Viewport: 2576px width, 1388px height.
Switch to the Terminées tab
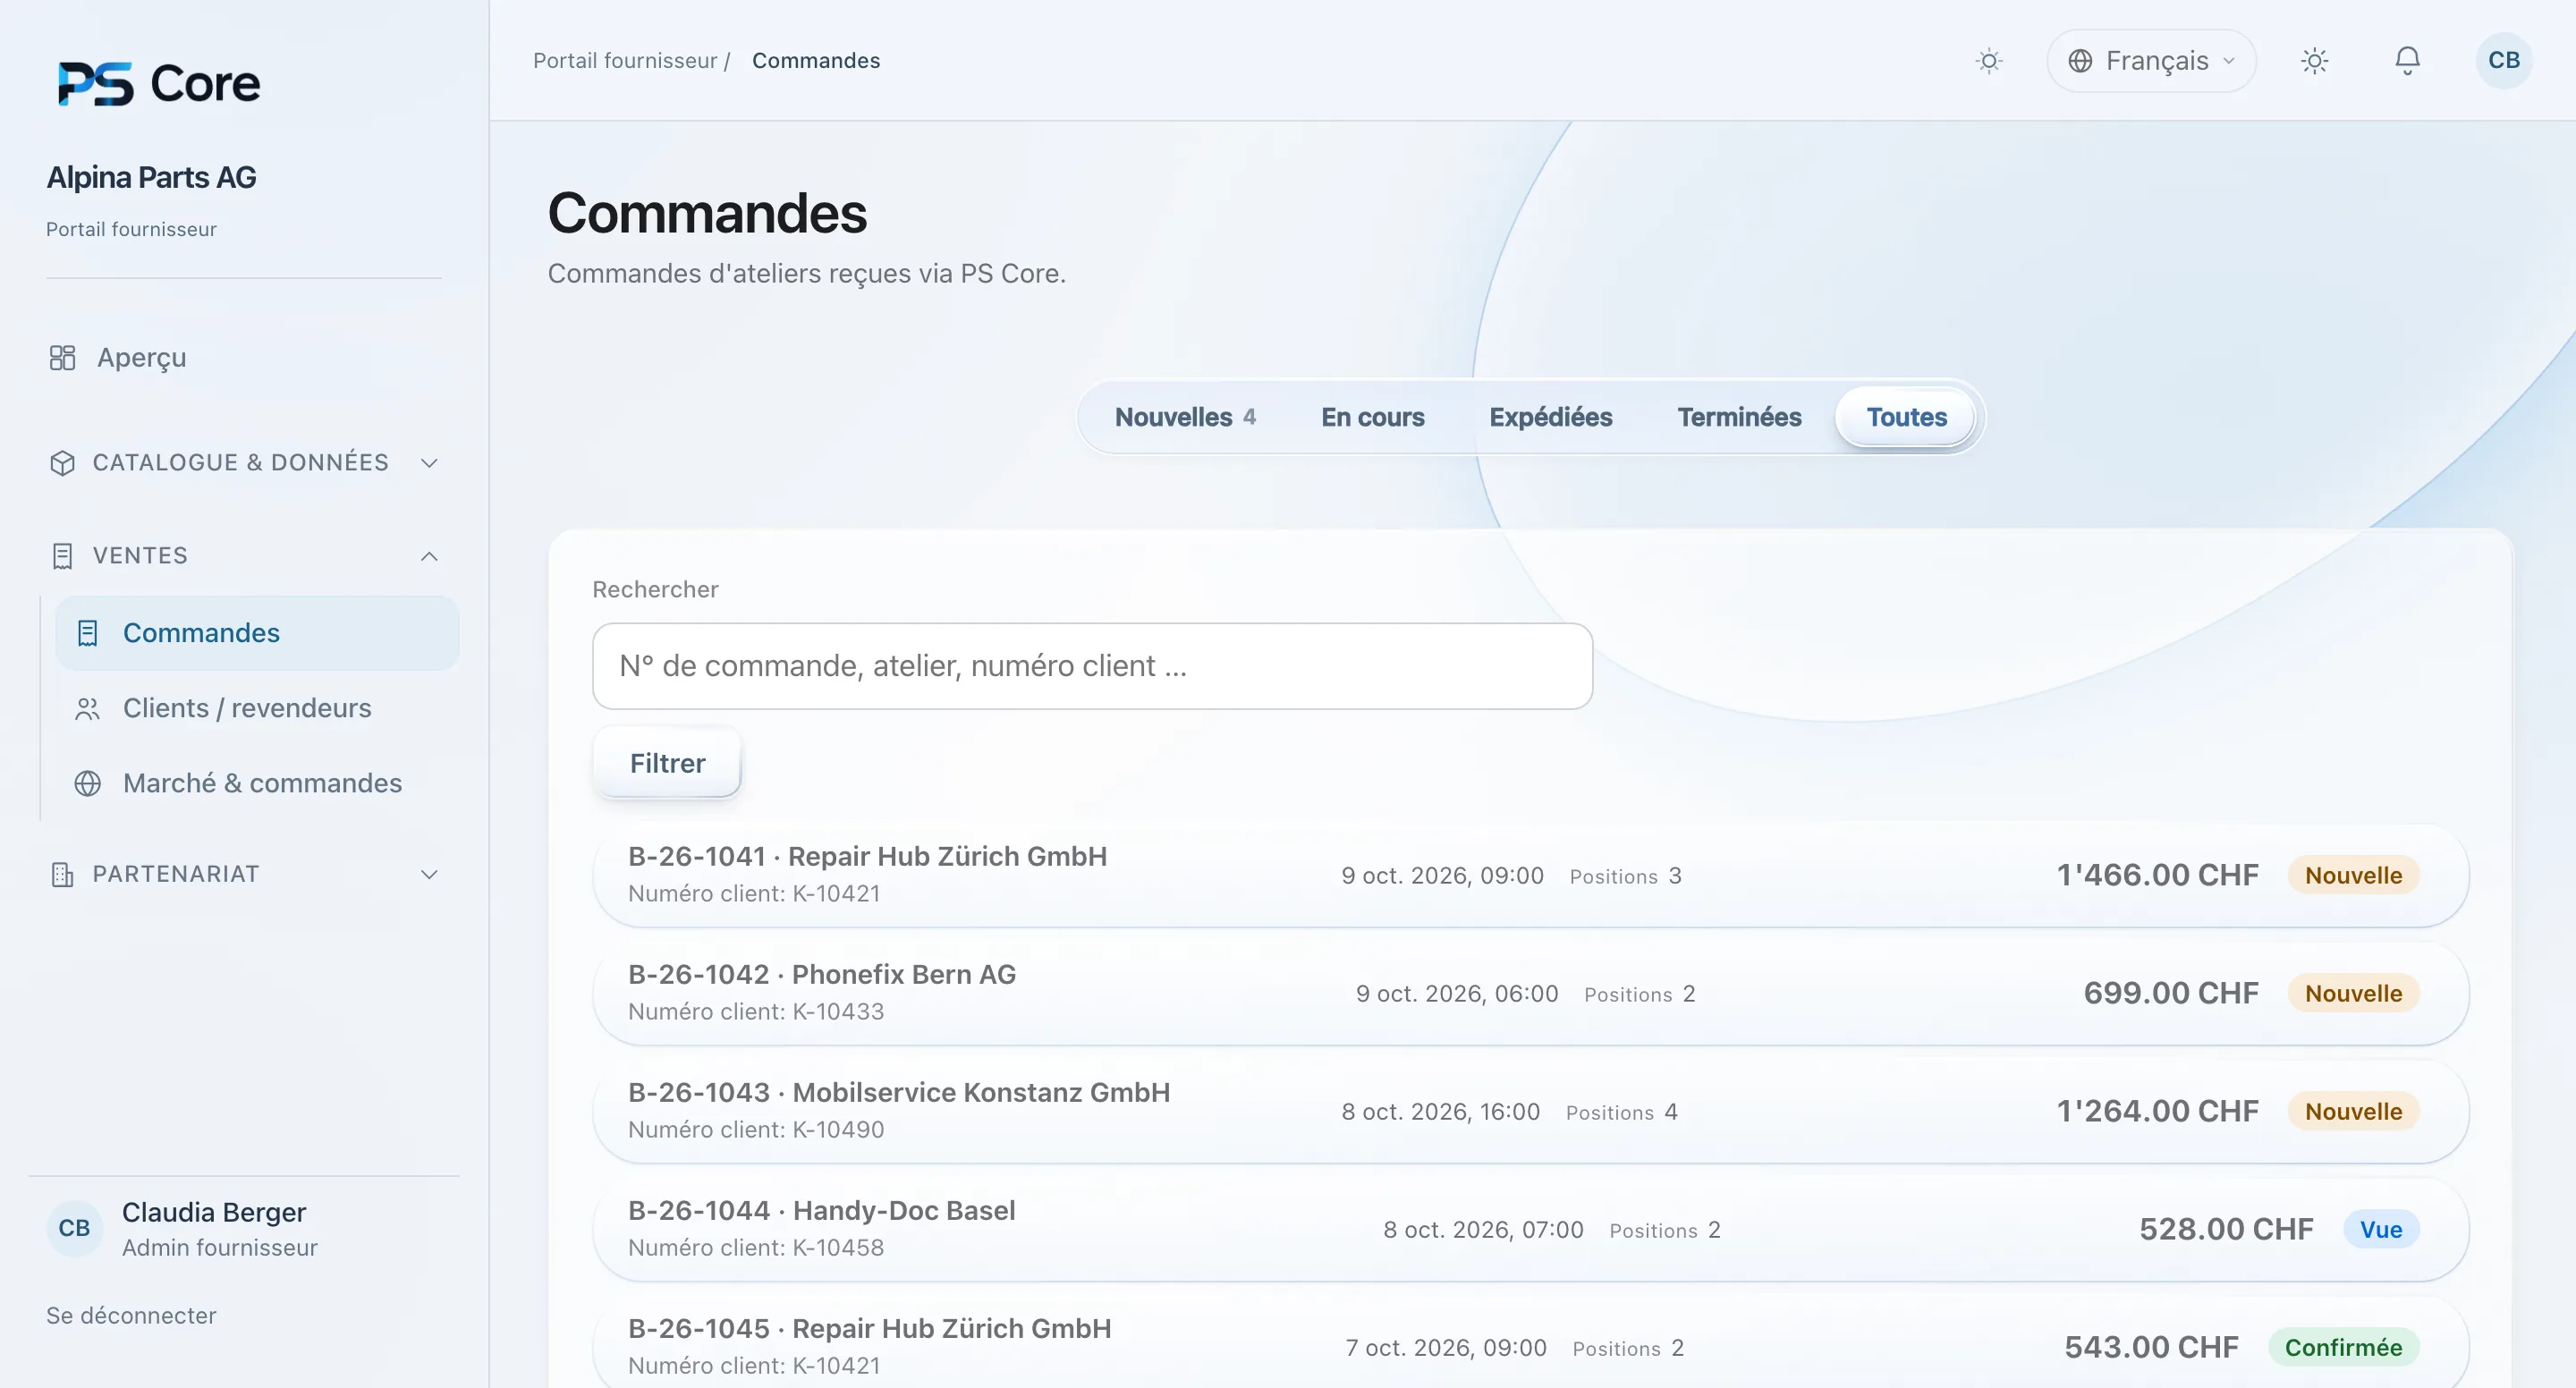coord(1739,417)
